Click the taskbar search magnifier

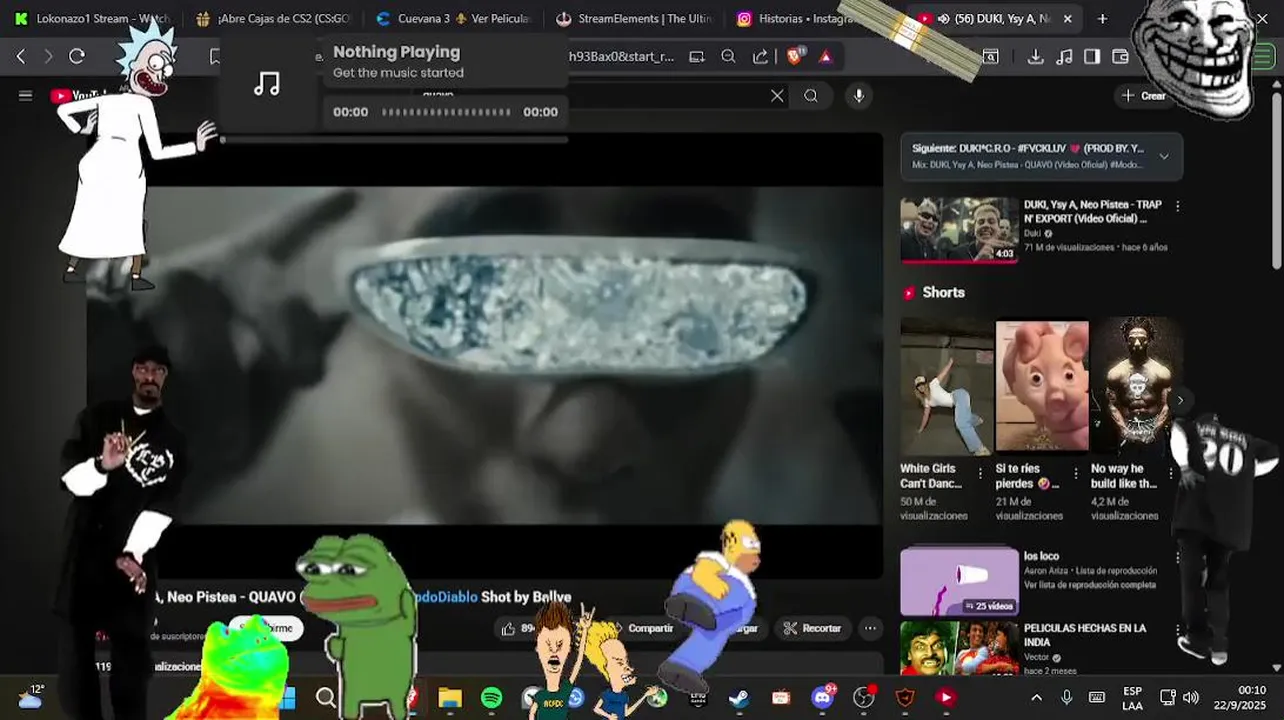pyautogui.click(x=326, y=698)
